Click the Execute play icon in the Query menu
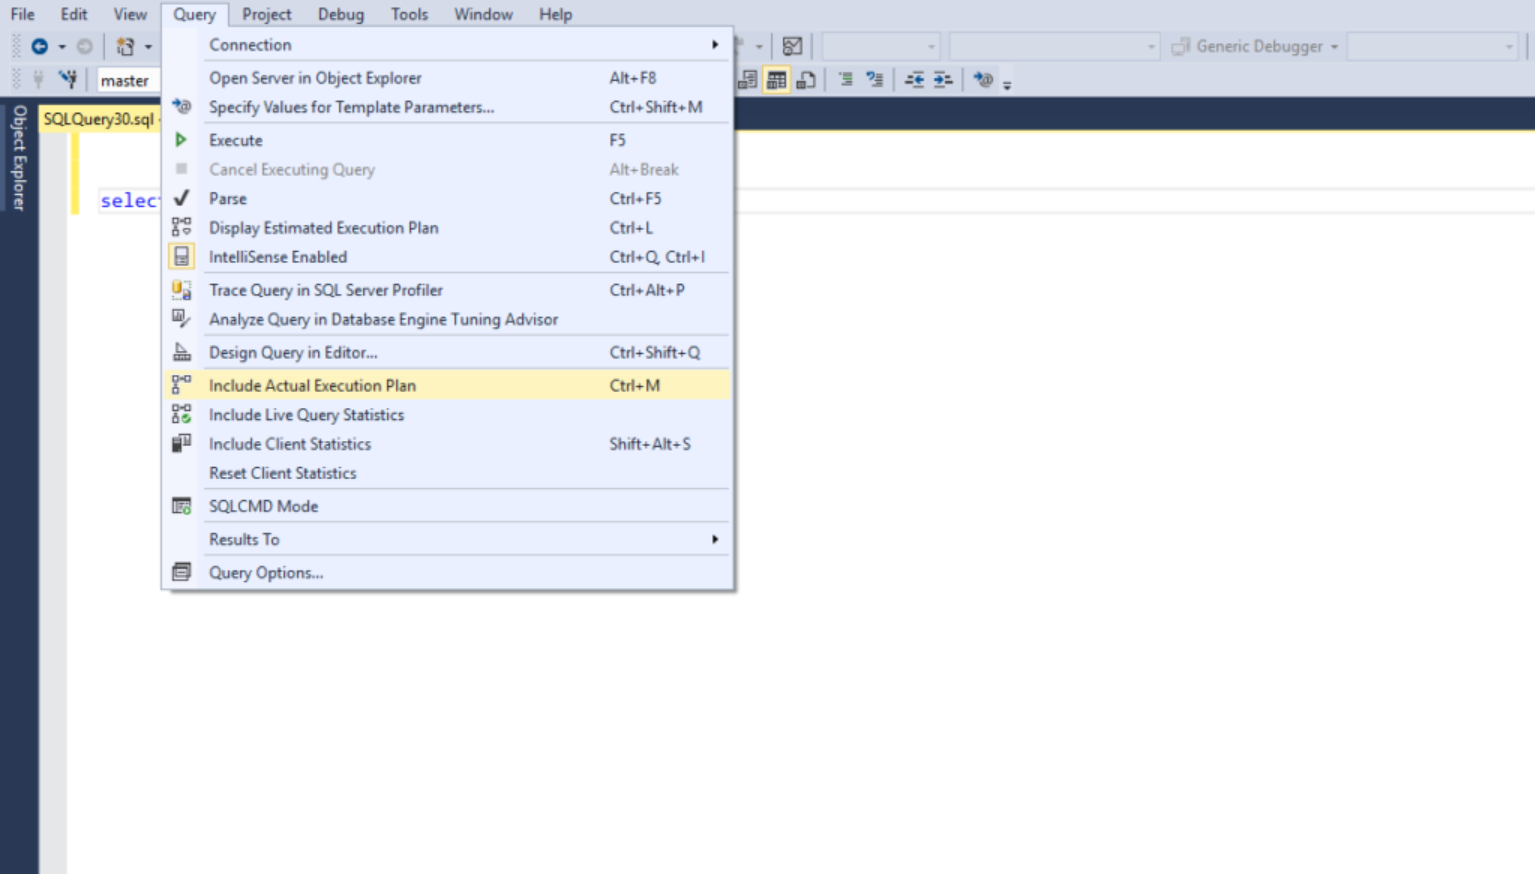The height and width of the screenshot is (874, 1535). click(x=181, y=140)
